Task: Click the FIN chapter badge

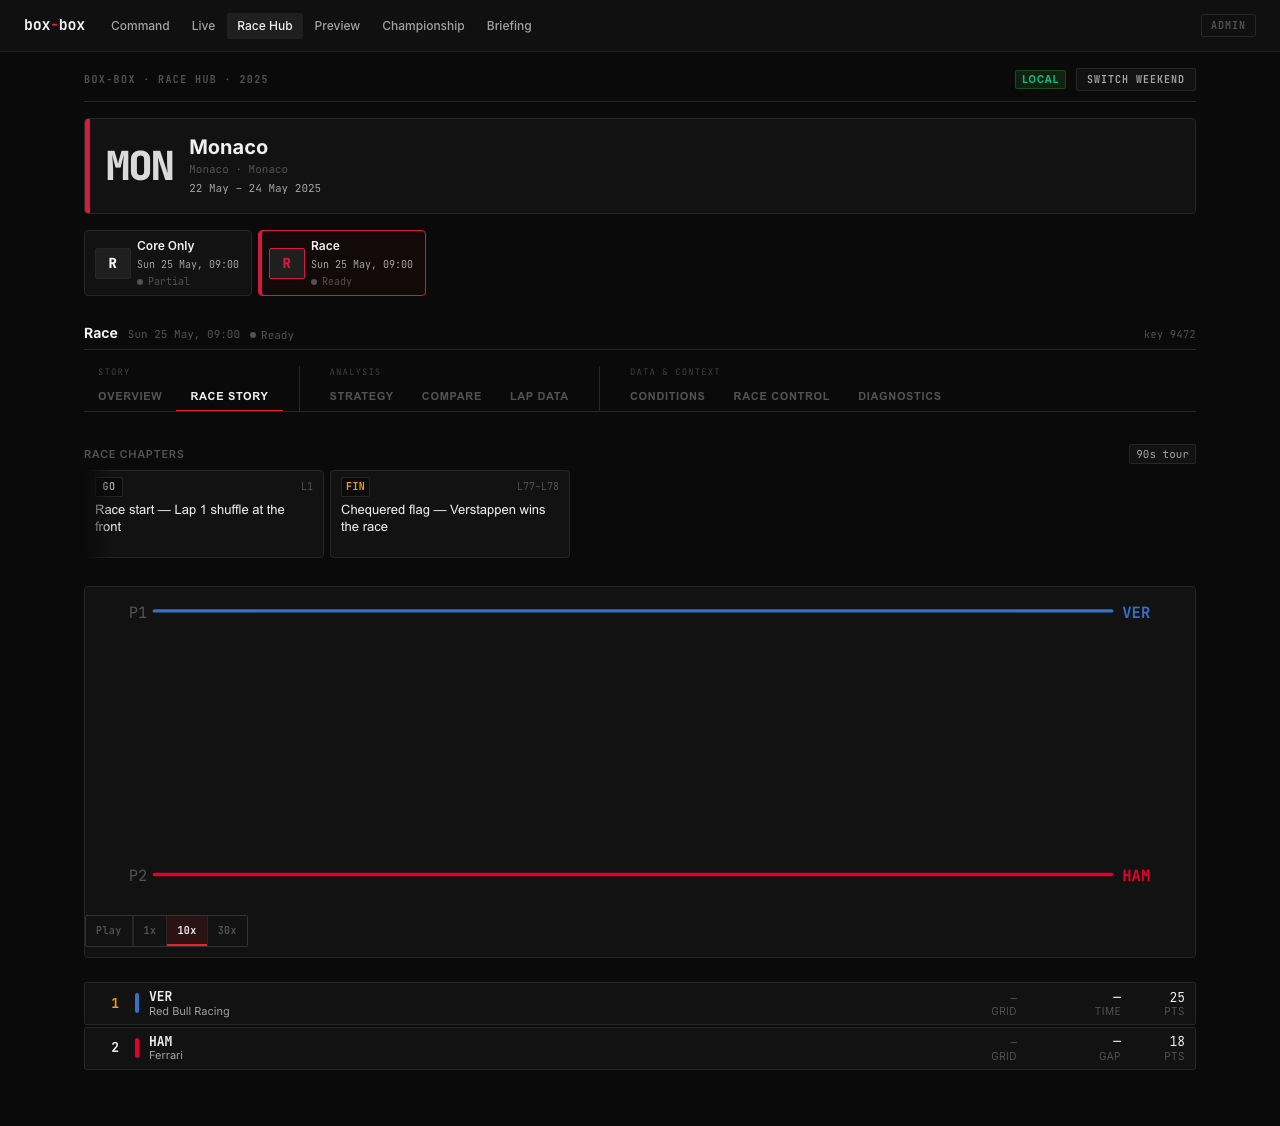Action: [355, 487]
